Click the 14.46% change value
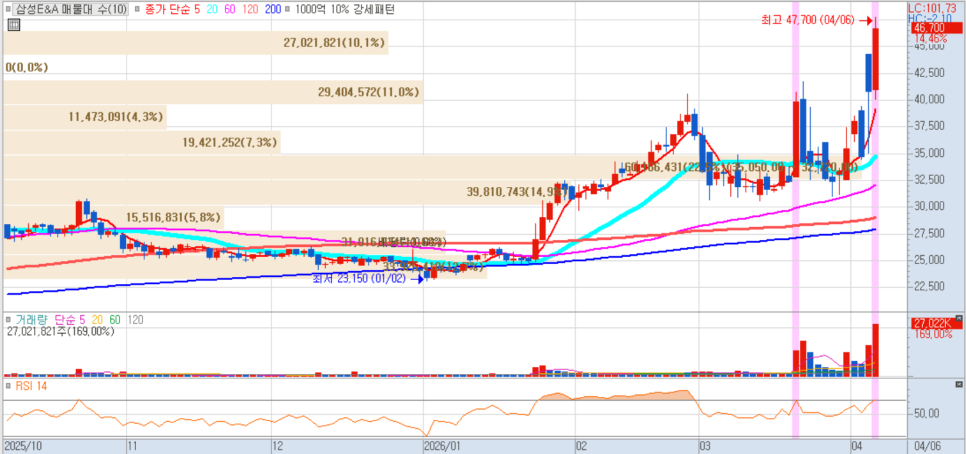 click(x=930, y=38)
